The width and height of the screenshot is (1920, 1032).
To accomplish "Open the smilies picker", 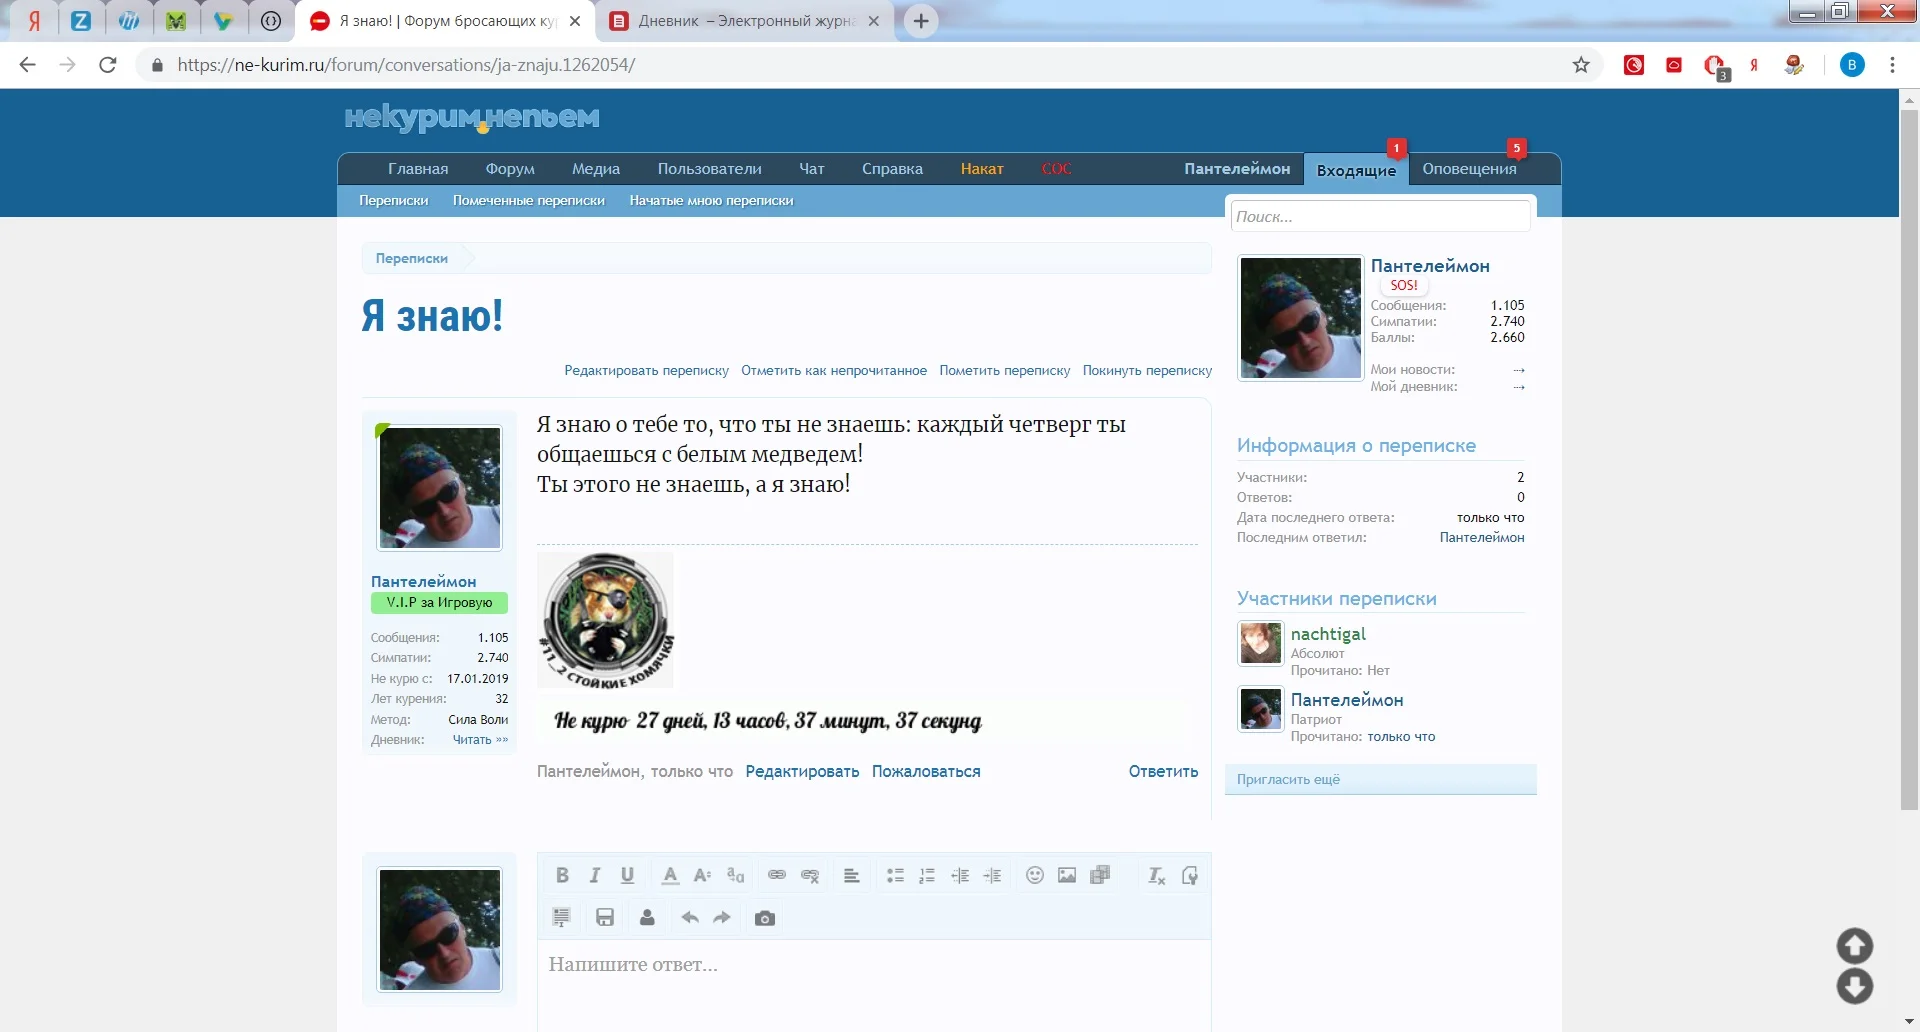I will (1035, 876).
